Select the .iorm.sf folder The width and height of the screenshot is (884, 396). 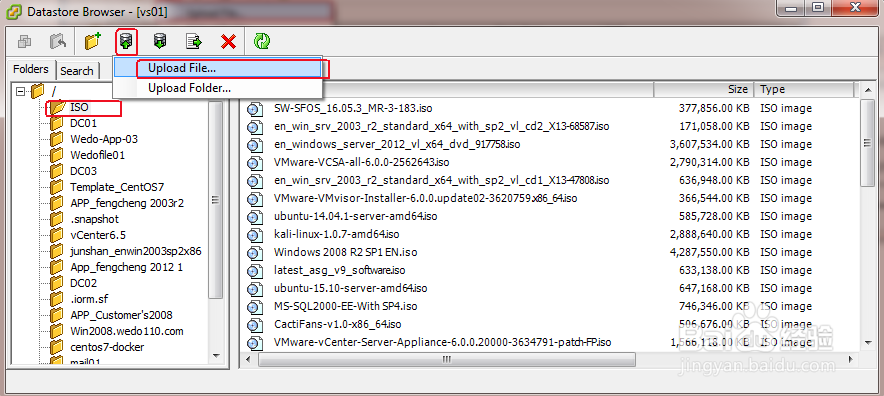click(89, 299)
